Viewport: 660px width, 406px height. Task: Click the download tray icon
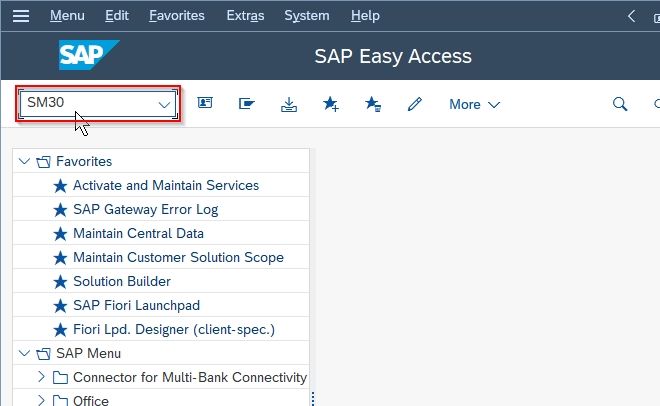289,104
